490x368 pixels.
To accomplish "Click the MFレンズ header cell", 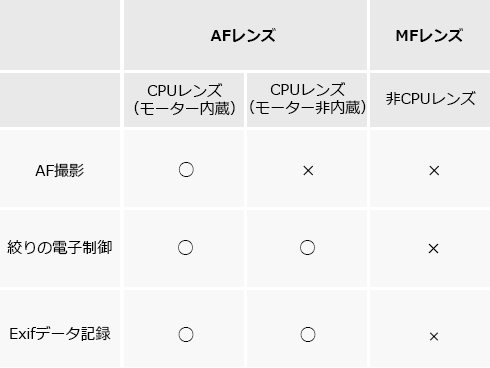I will pyautogui.click(x=430, y=35).
